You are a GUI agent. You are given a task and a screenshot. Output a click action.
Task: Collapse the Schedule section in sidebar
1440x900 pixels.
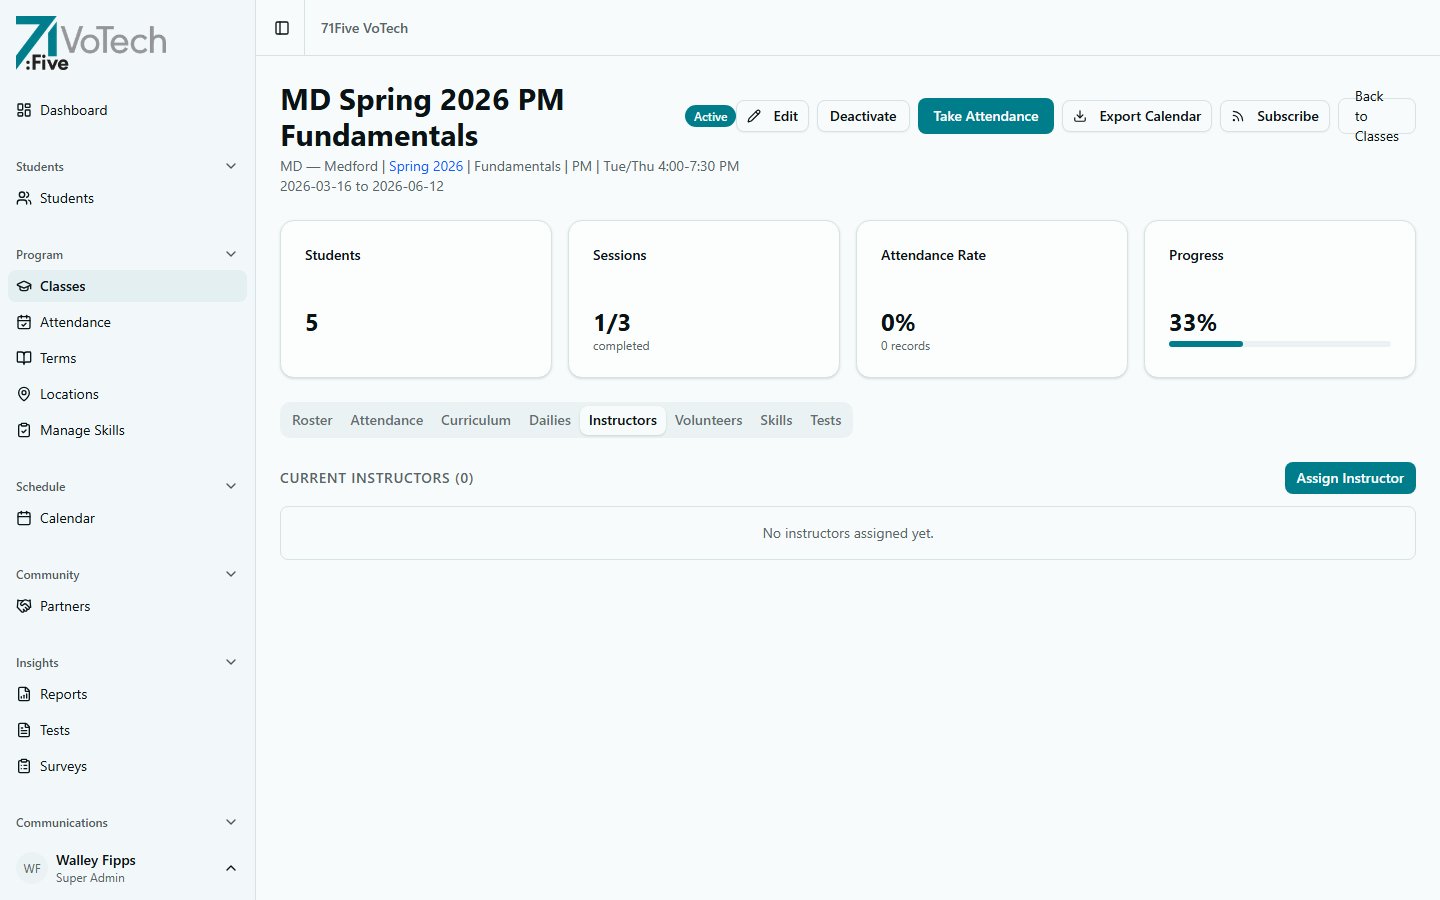click(231, 486)
